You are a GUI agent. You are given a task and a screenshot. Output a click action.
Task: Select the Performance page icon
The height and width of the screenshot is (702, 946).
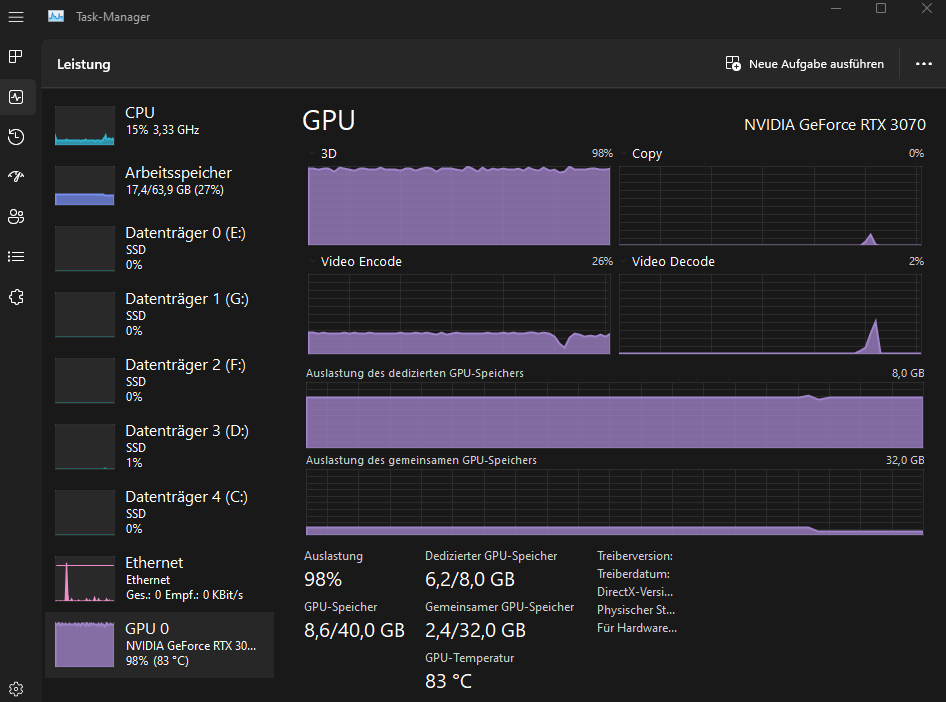(16, 97)
